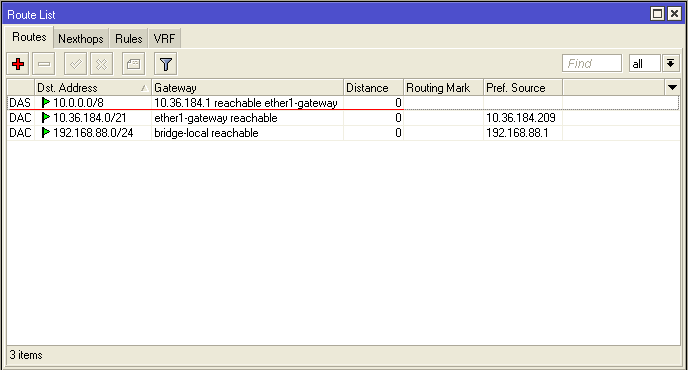Click gateway 'ether1-gateway reachable'
The image size is (688, 370).
[216, 118]
